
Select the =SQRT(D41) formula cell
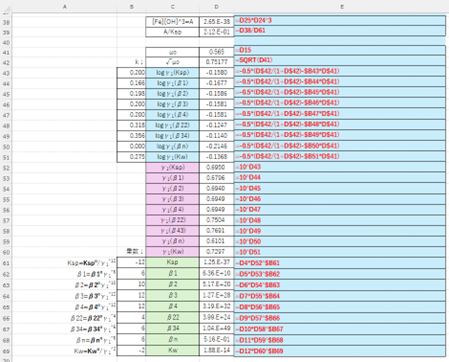[340, 60]
